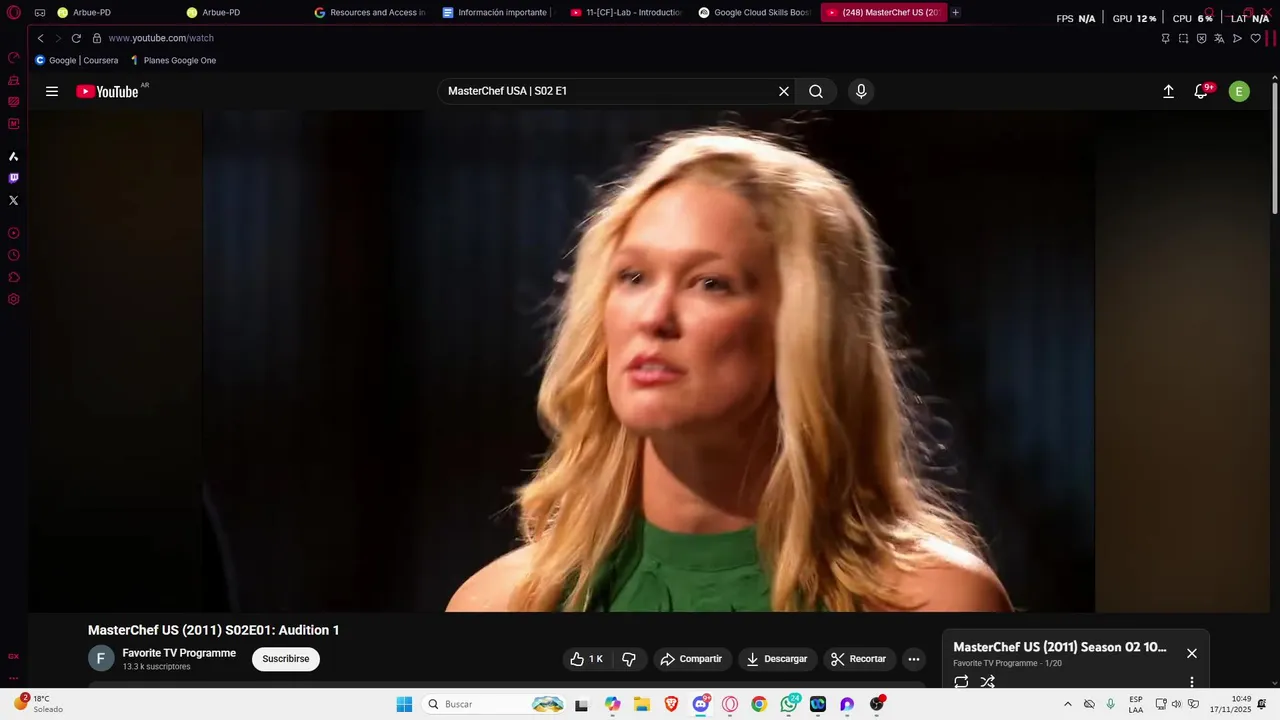Subscribe with the Suscribirse button

(286, 659)
